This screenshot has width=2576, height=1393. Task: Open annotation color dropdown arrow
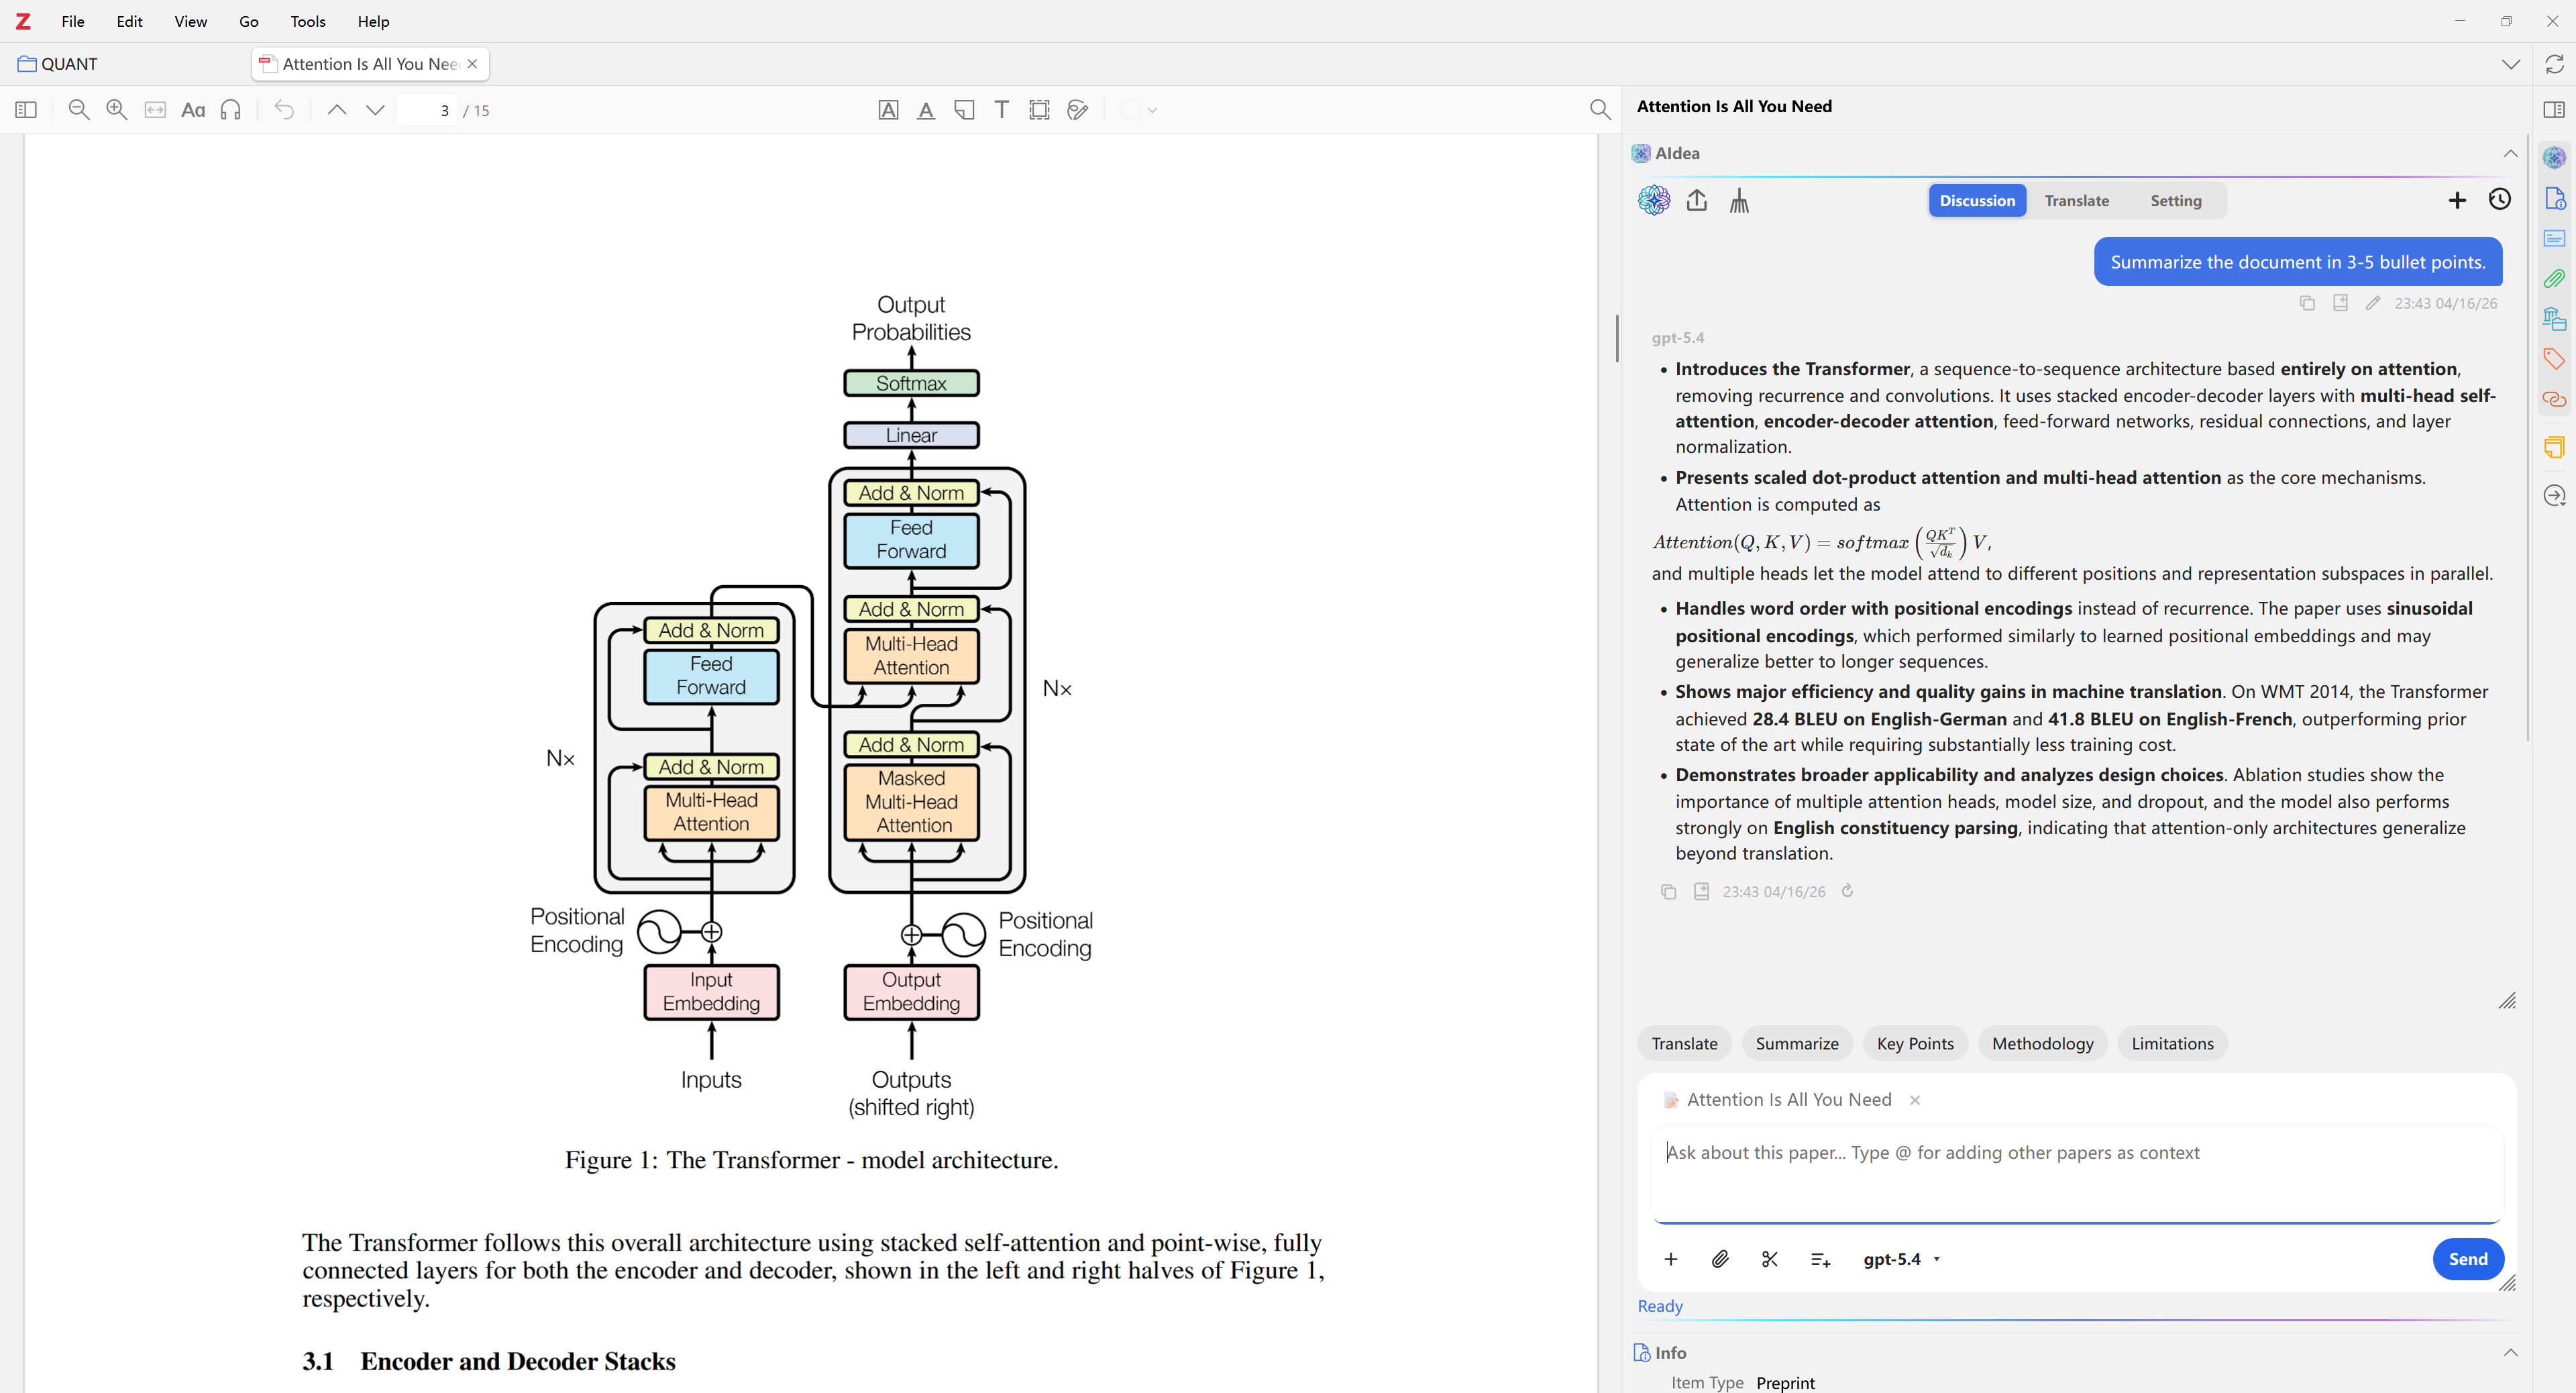[x=1153, y=110]
